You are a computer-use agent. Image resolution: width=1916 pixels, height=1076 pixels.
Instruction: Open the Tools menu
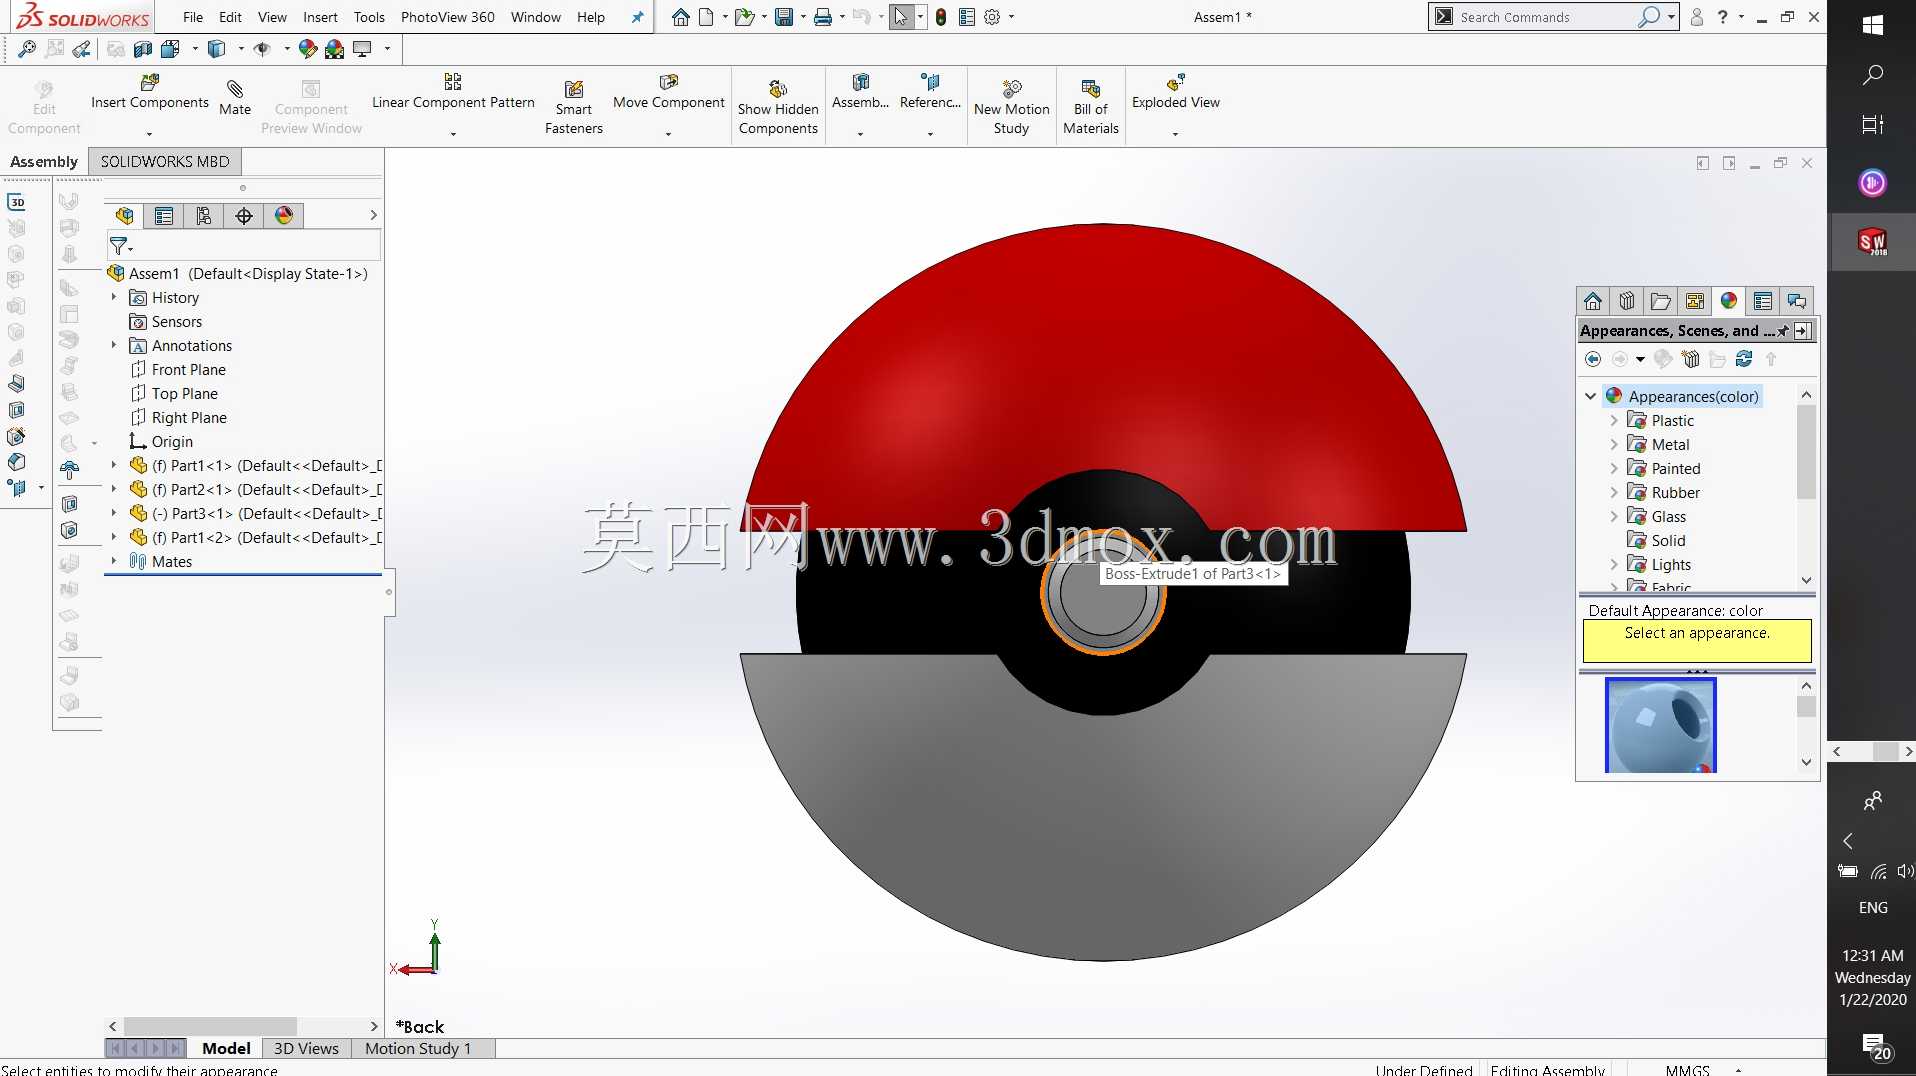coord(369,17)
